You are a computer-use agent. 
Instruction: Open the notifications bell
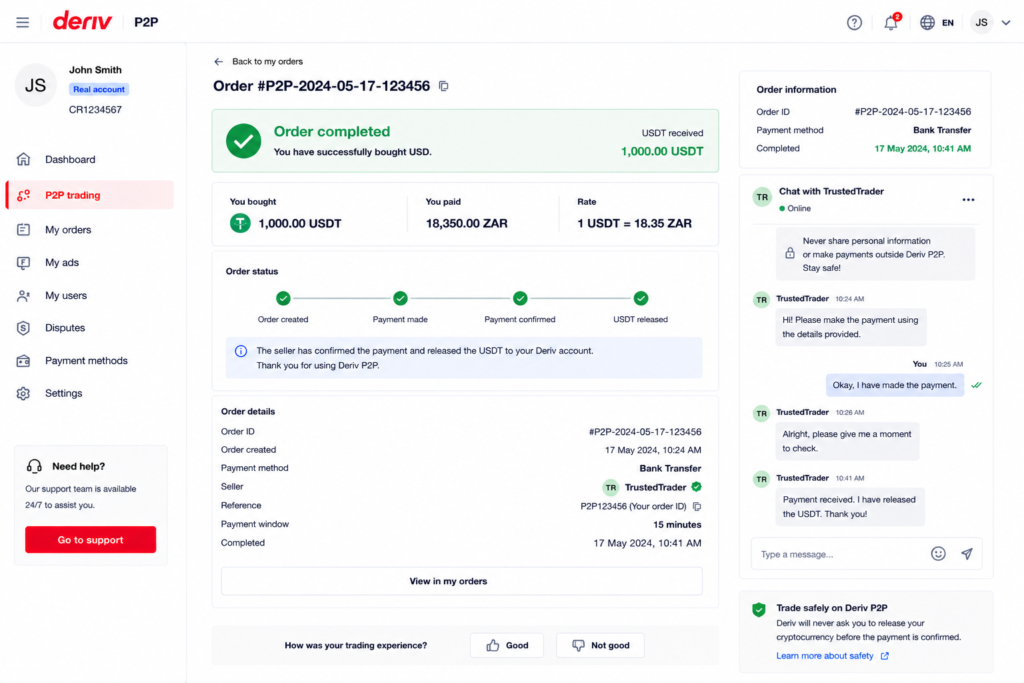(891, 23)
